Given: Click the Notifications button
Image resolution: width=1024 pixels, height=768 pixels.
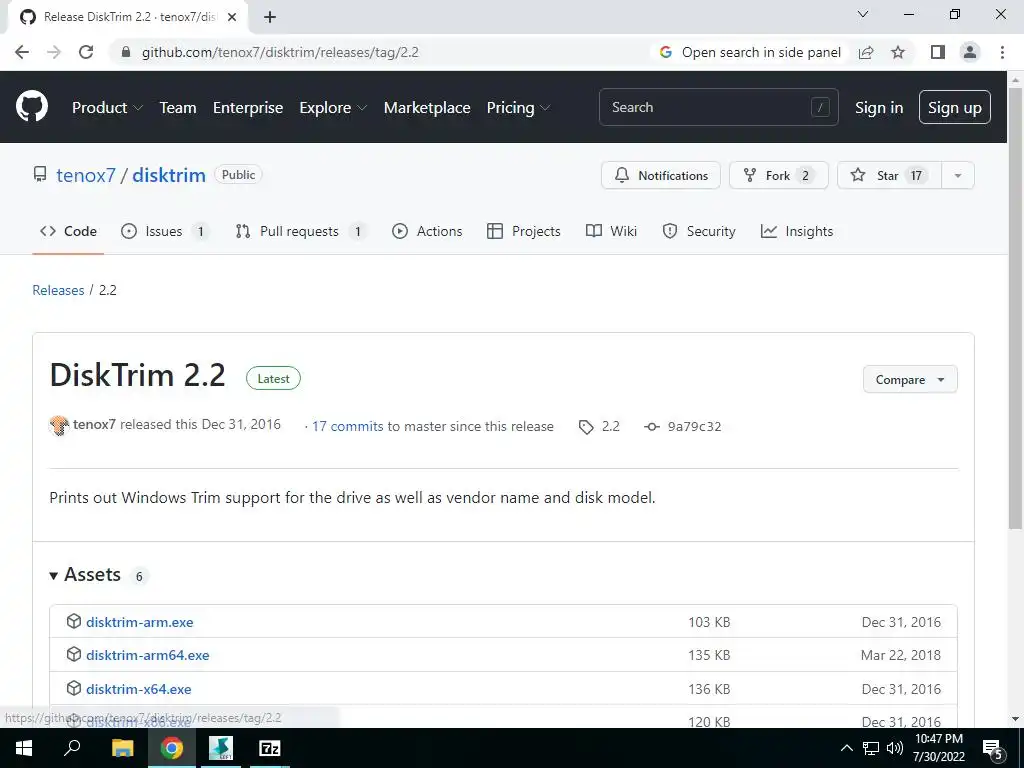Looking at the screenshot, I should point(661,176).
